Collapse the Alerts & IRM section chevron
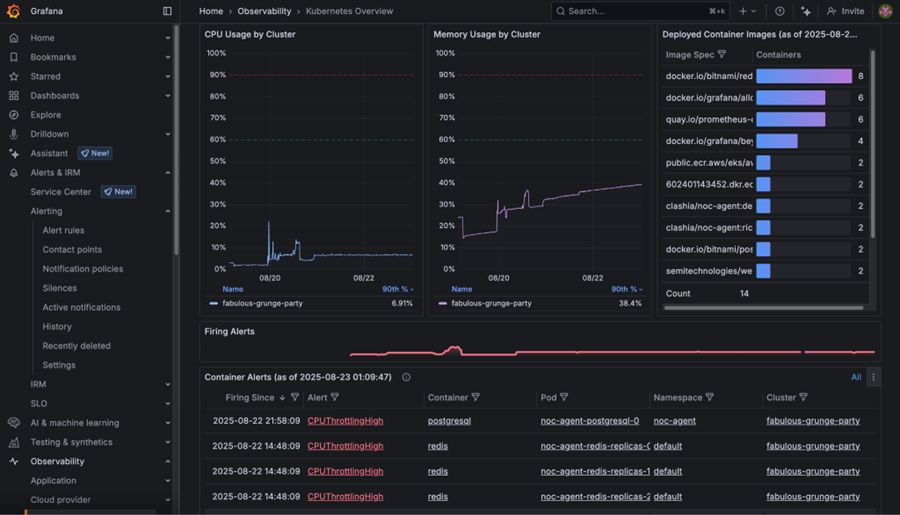 click(168, 172)
